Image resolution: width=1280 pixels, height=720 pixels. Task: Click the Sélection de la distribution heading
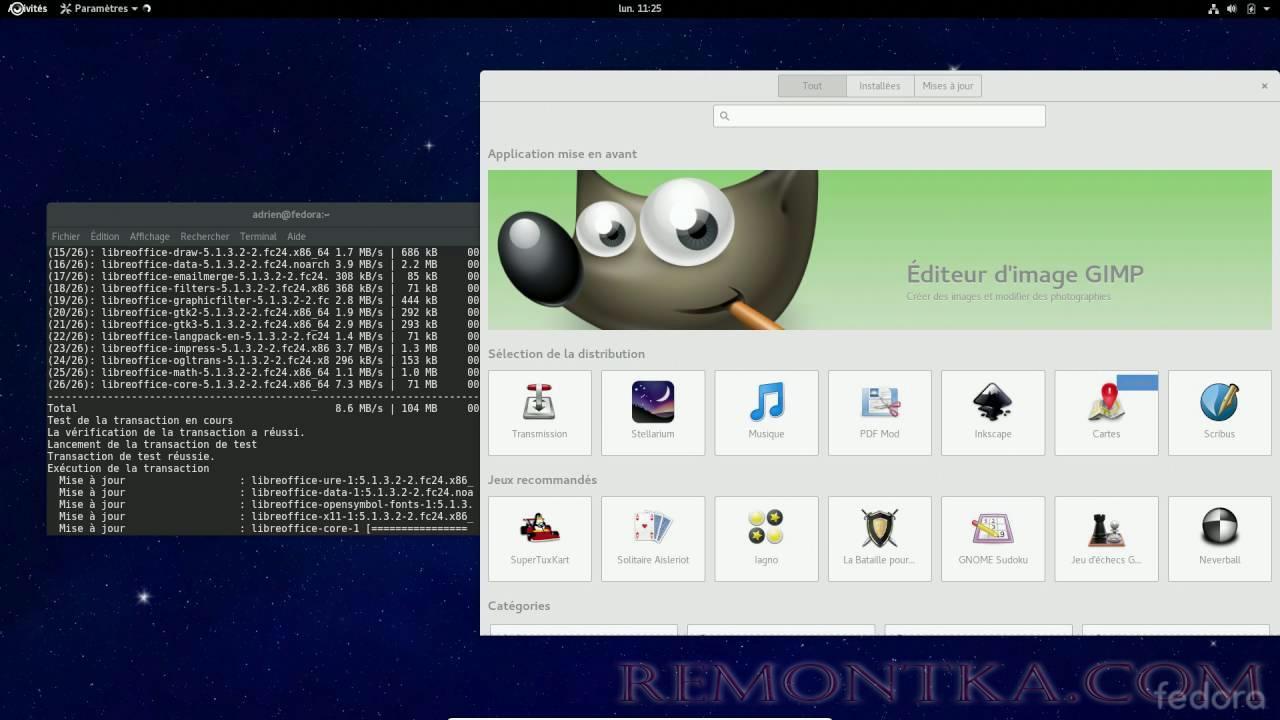tap(566, 354)
